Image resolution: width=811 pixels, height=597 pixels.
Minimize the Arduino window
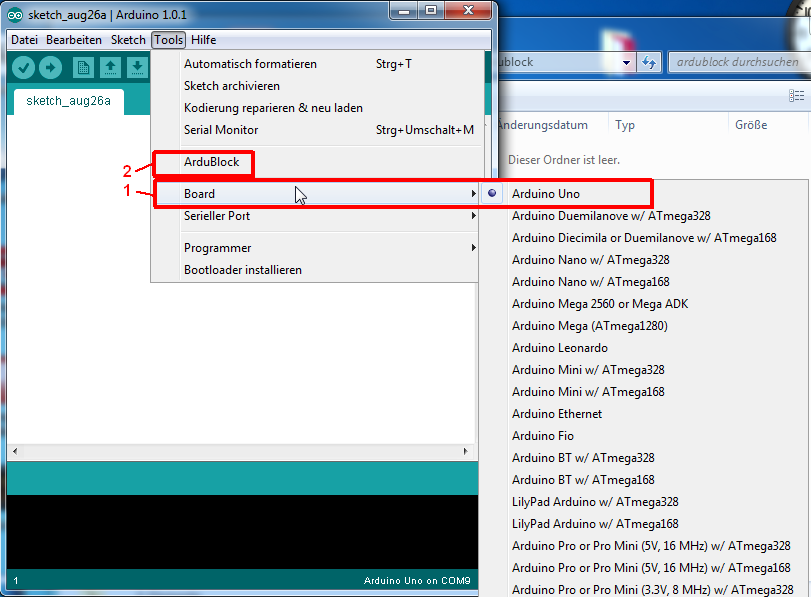point(404,10)
